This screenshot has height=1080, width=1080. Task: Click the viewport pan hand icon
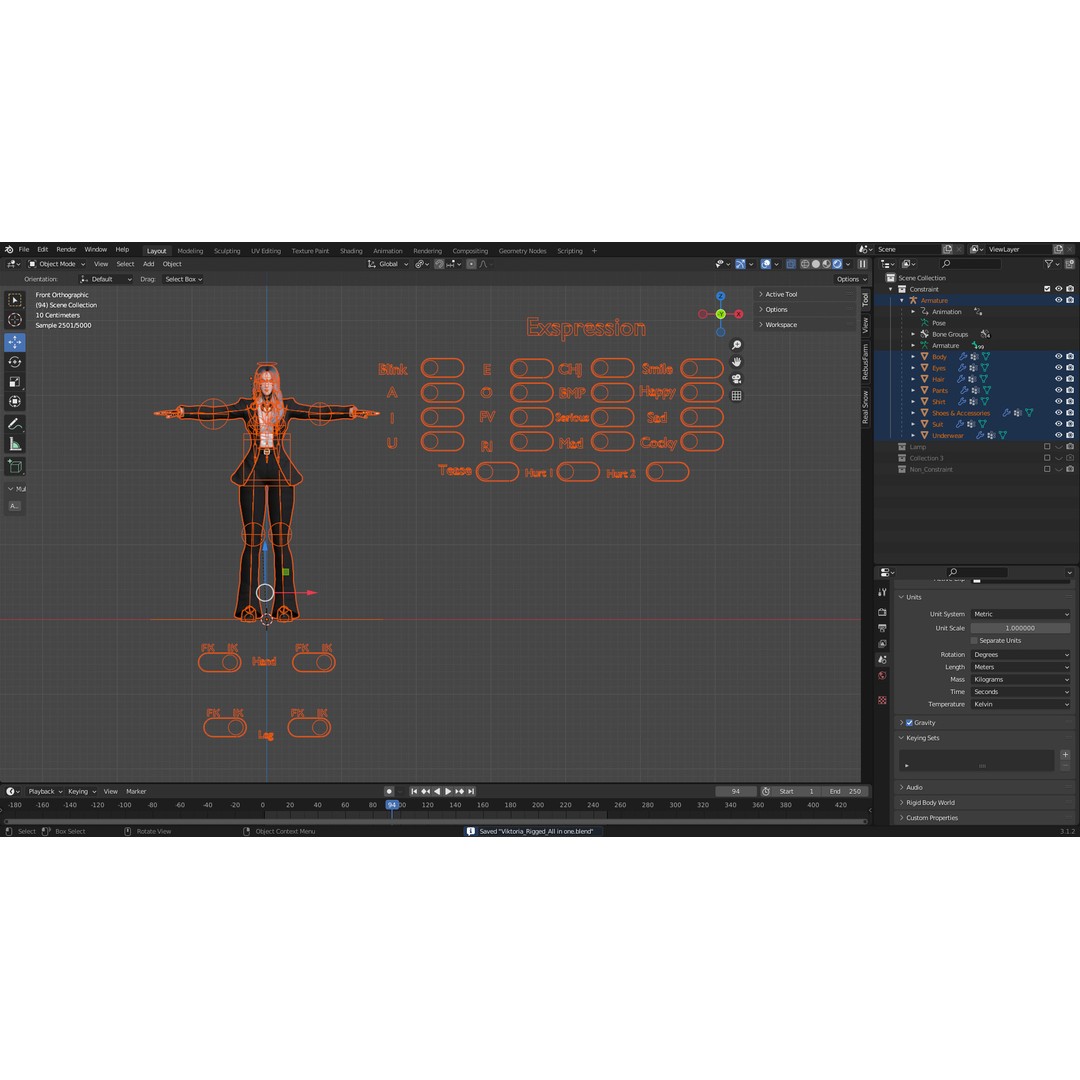click(736, 362)
